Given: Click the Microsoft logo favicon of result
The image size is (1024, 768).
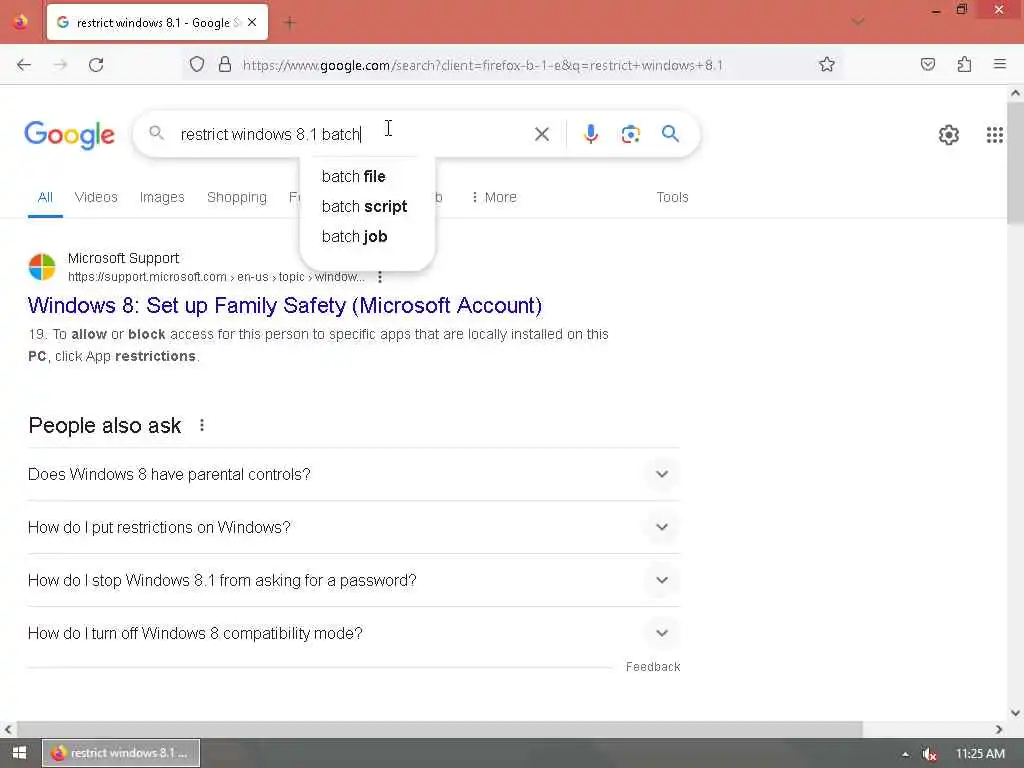Looking at the screenshot, I should [x=42, y=267].
